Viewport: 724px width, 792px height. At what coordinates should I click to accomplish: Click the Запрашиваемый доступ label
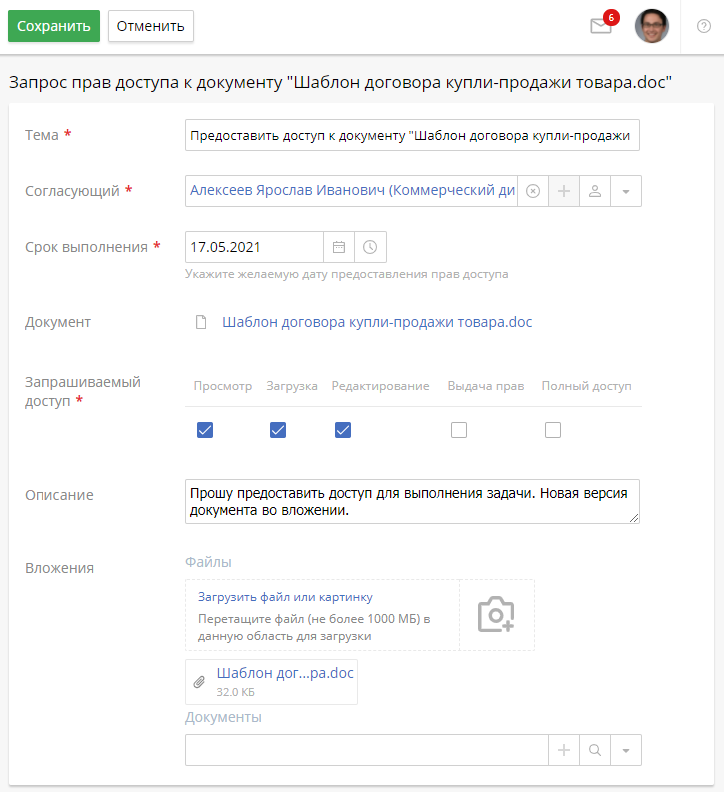point(83,391)
